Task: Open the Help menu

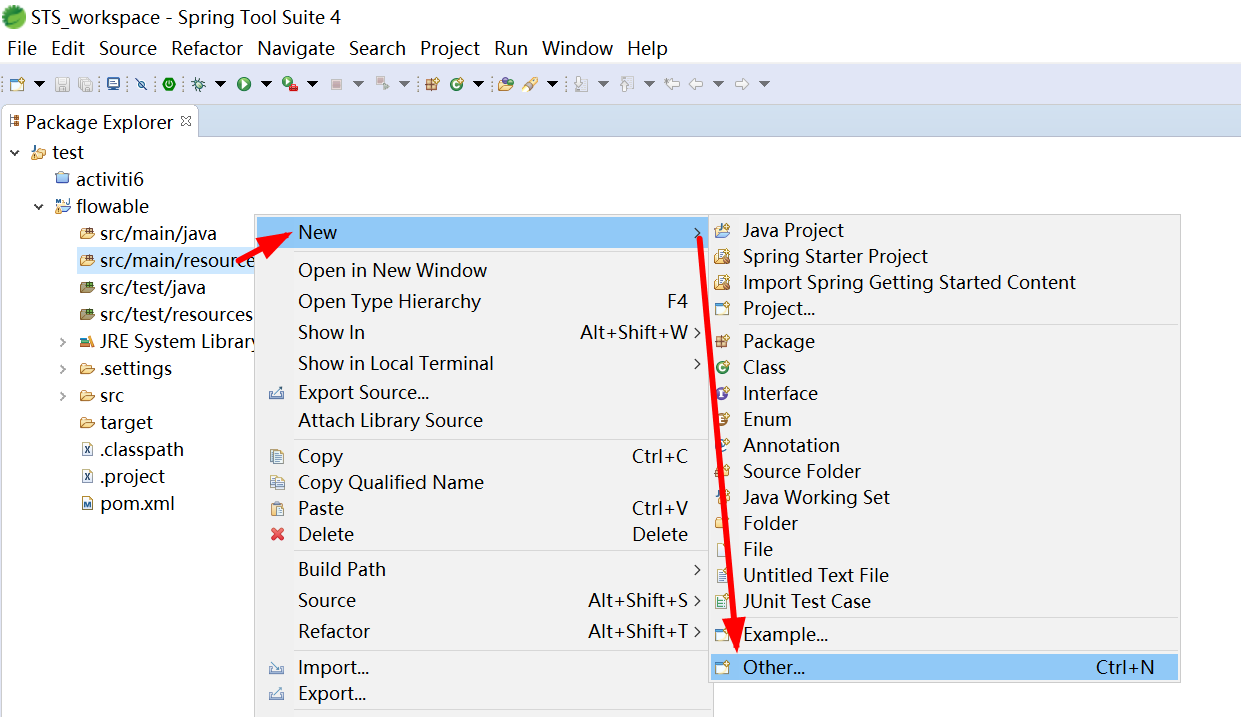Action: point(647,48)
